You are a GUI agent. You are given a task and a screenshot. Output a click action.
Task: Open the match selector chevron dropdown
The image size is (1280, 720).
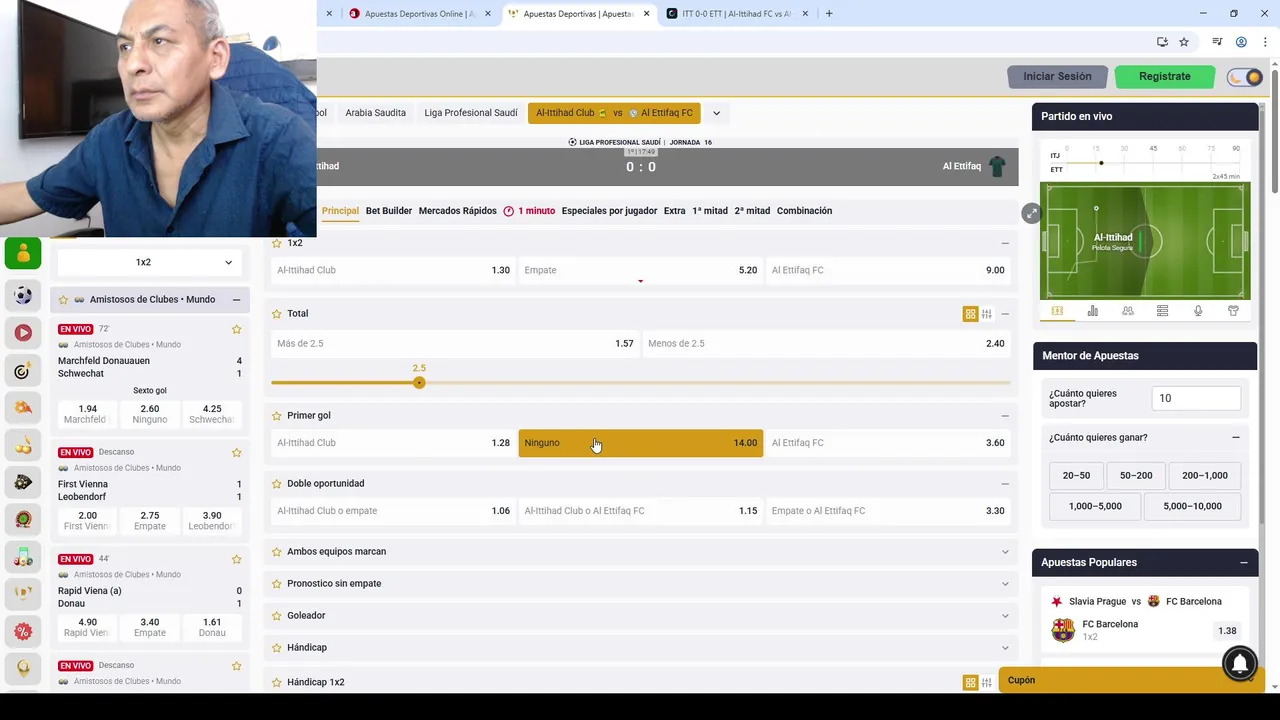pos(716,113)
